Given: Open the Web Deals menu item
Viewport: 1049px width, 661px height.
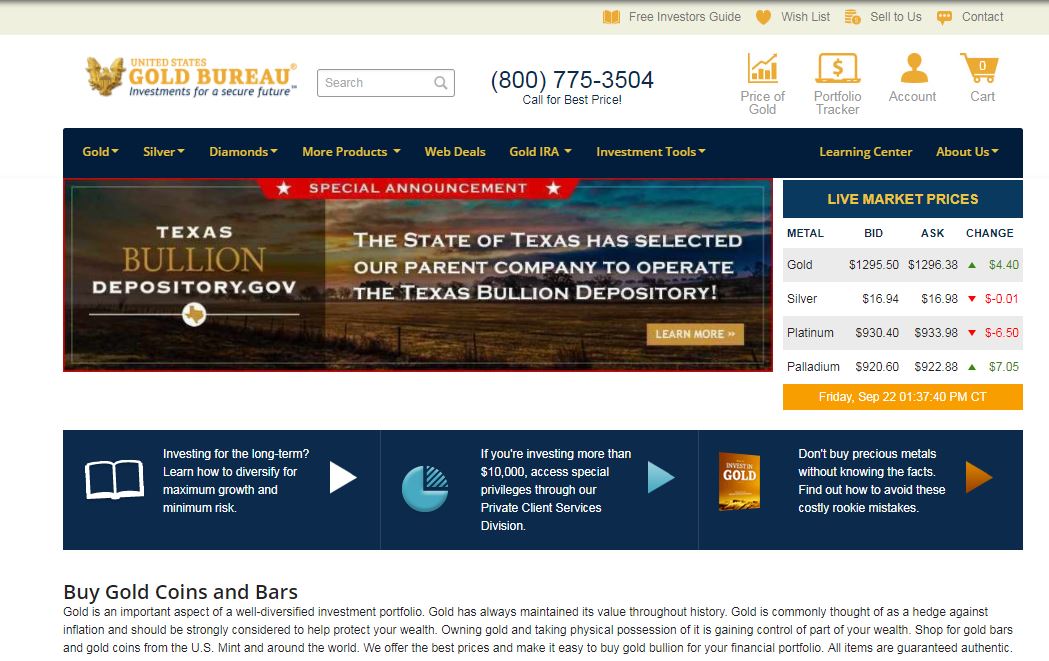Looking at the screenshot, I should [x=455, y=152].
